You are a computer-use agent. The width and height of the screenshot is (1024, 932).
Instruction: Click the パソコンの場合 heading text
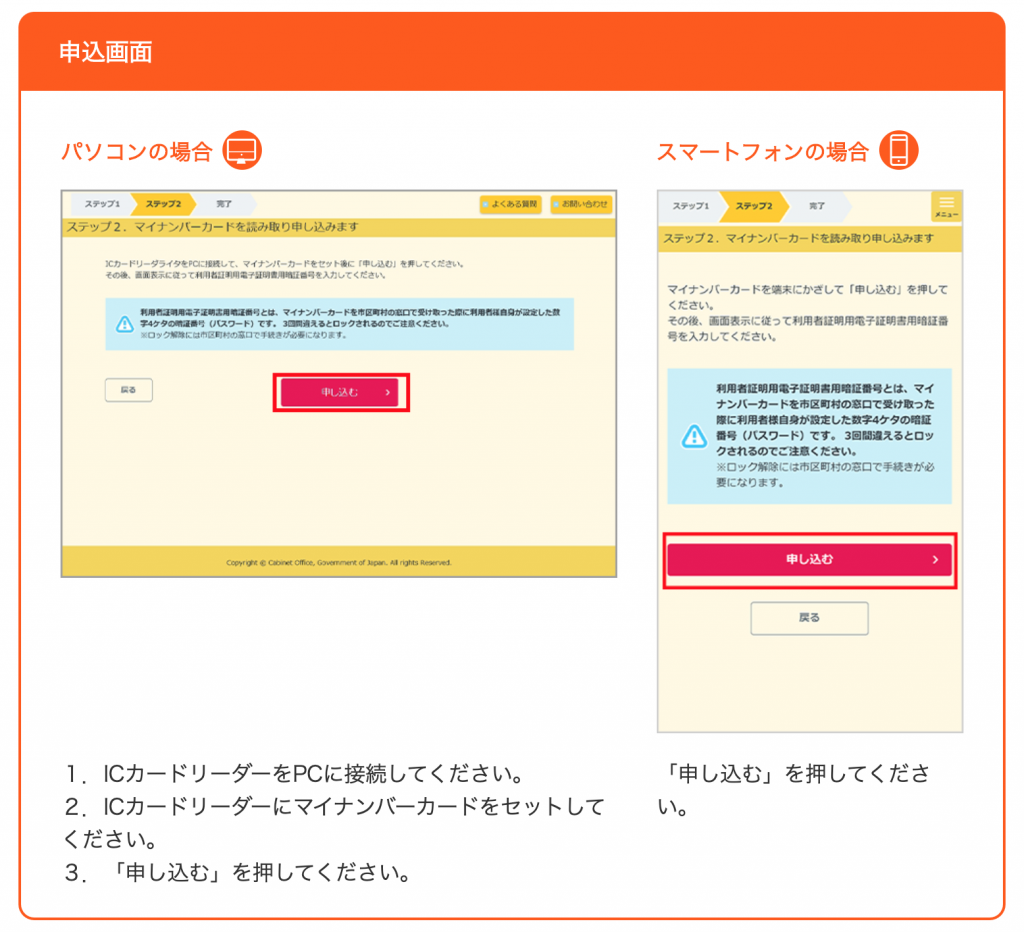coord(137,152)
